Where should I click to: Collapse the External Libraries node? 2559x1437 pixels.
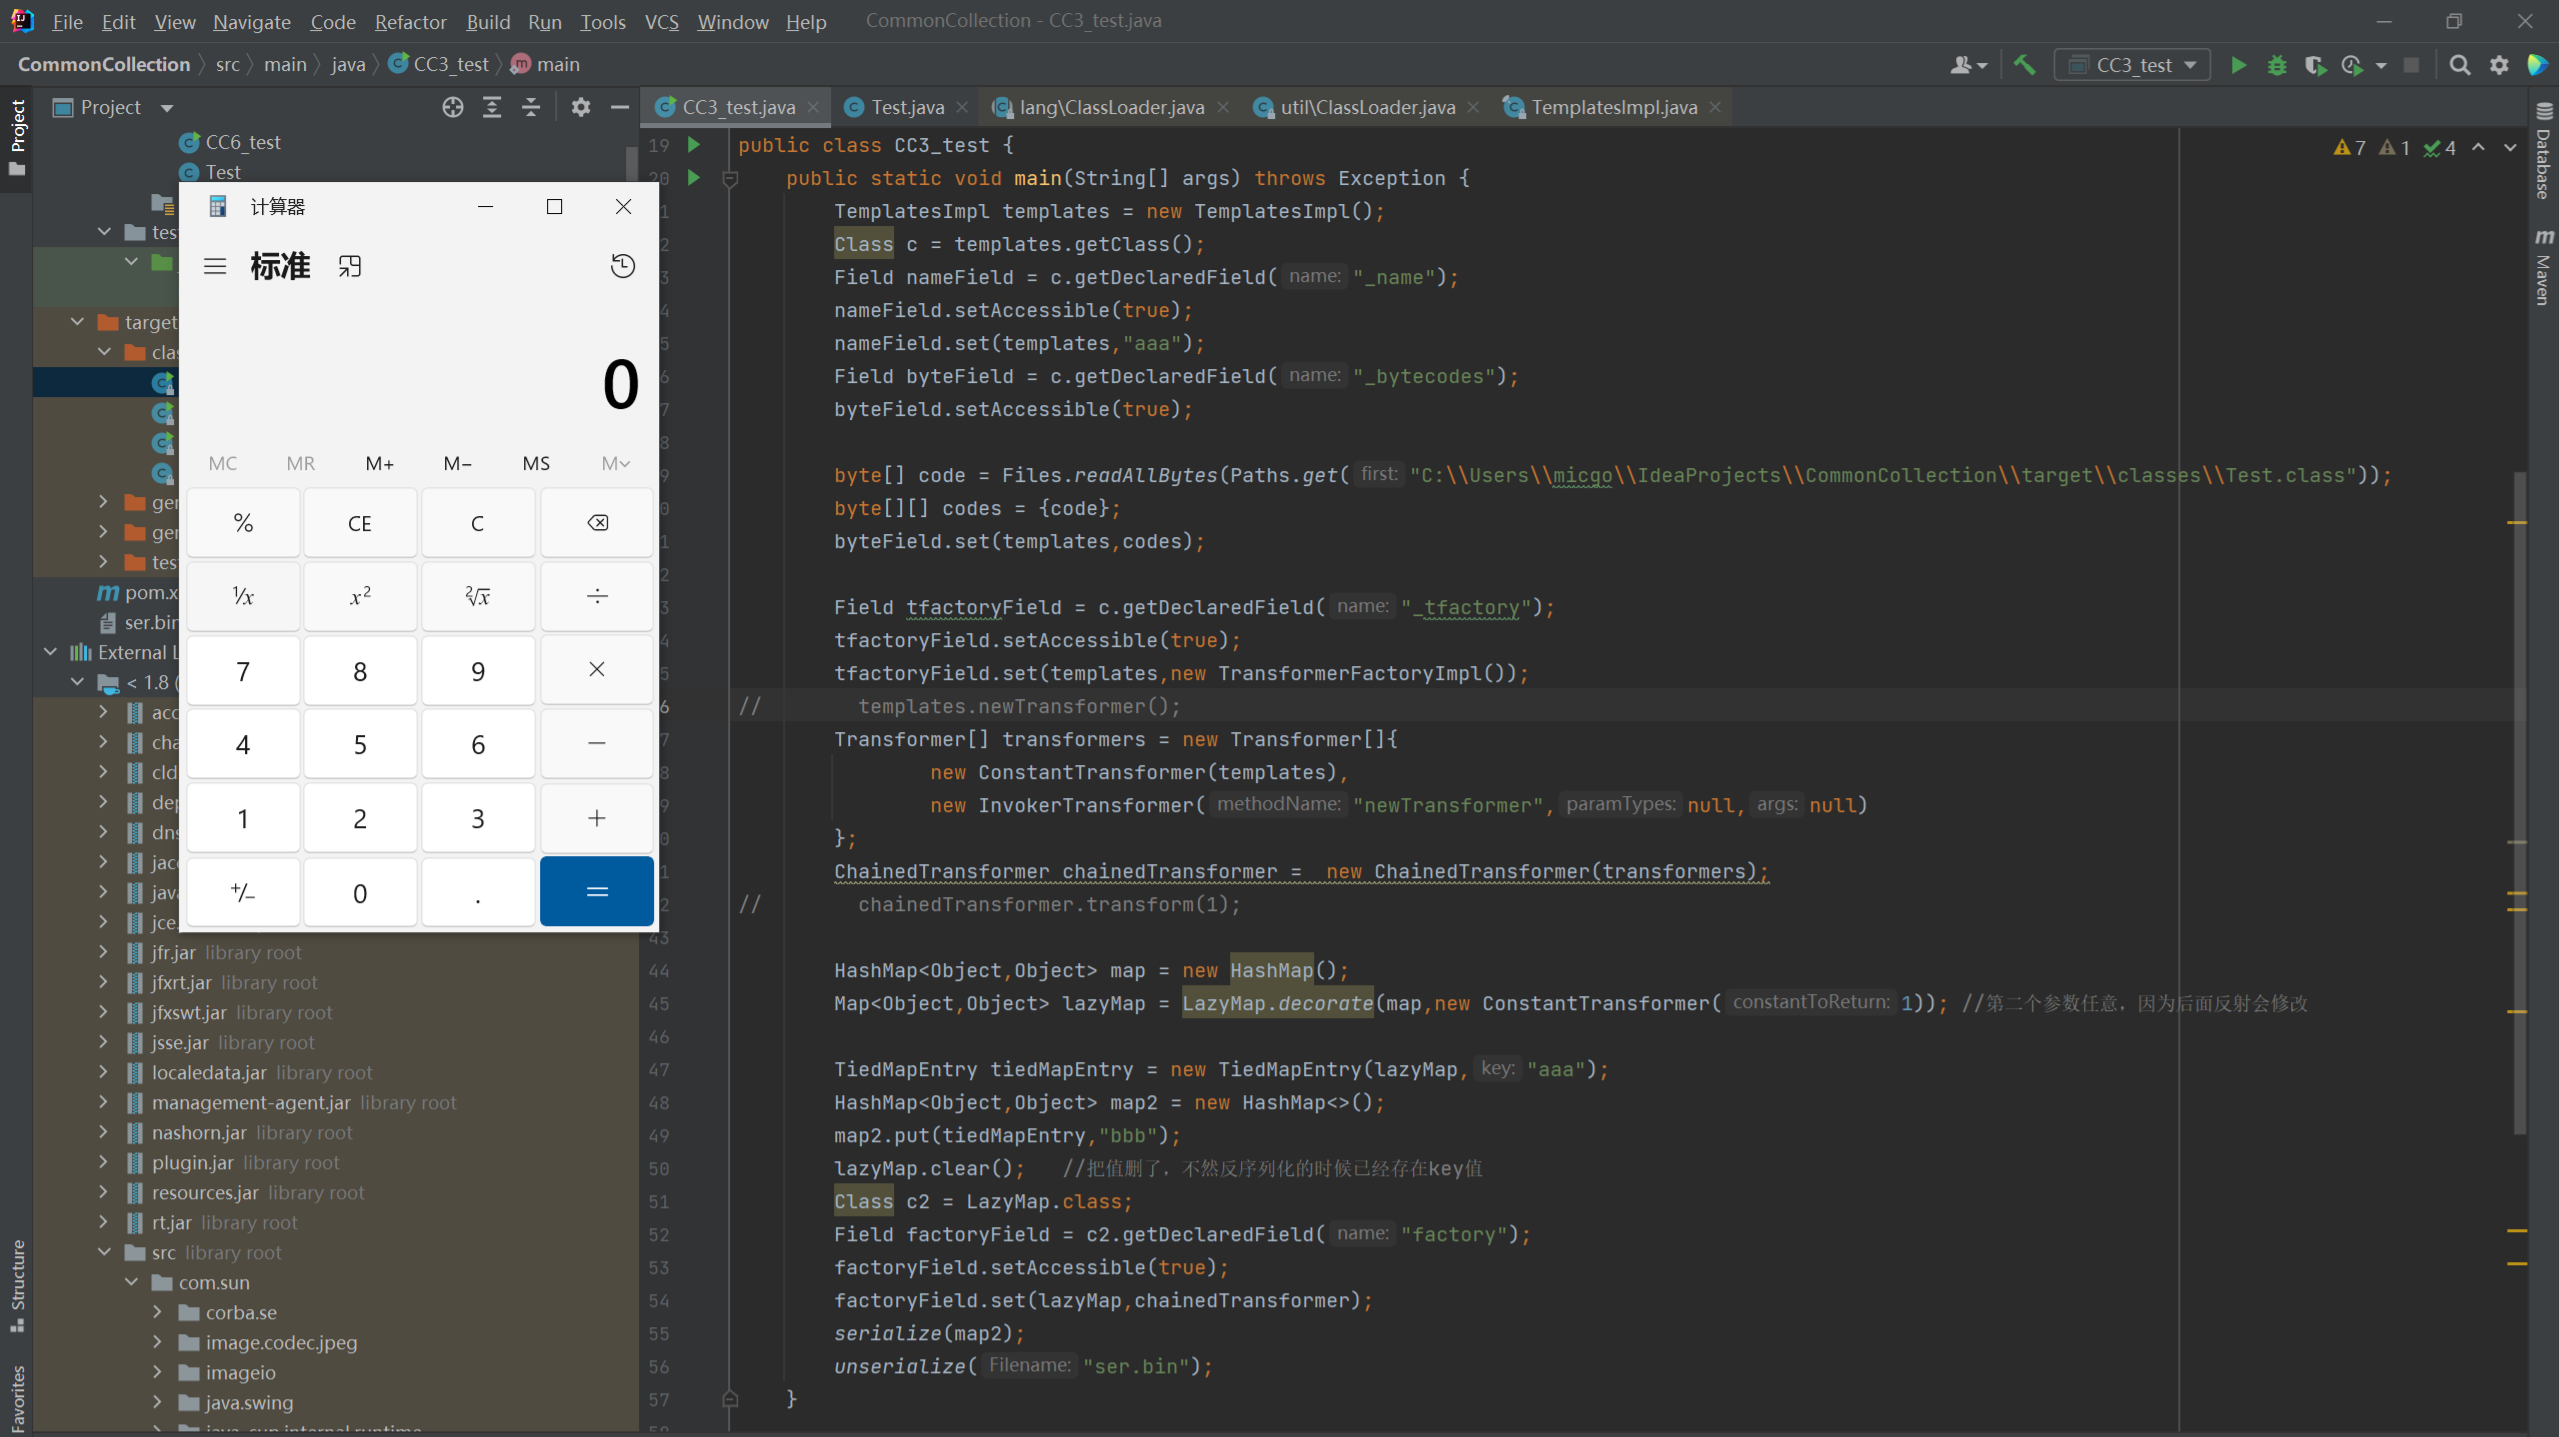pyautogui.click(x=50, y=652)
